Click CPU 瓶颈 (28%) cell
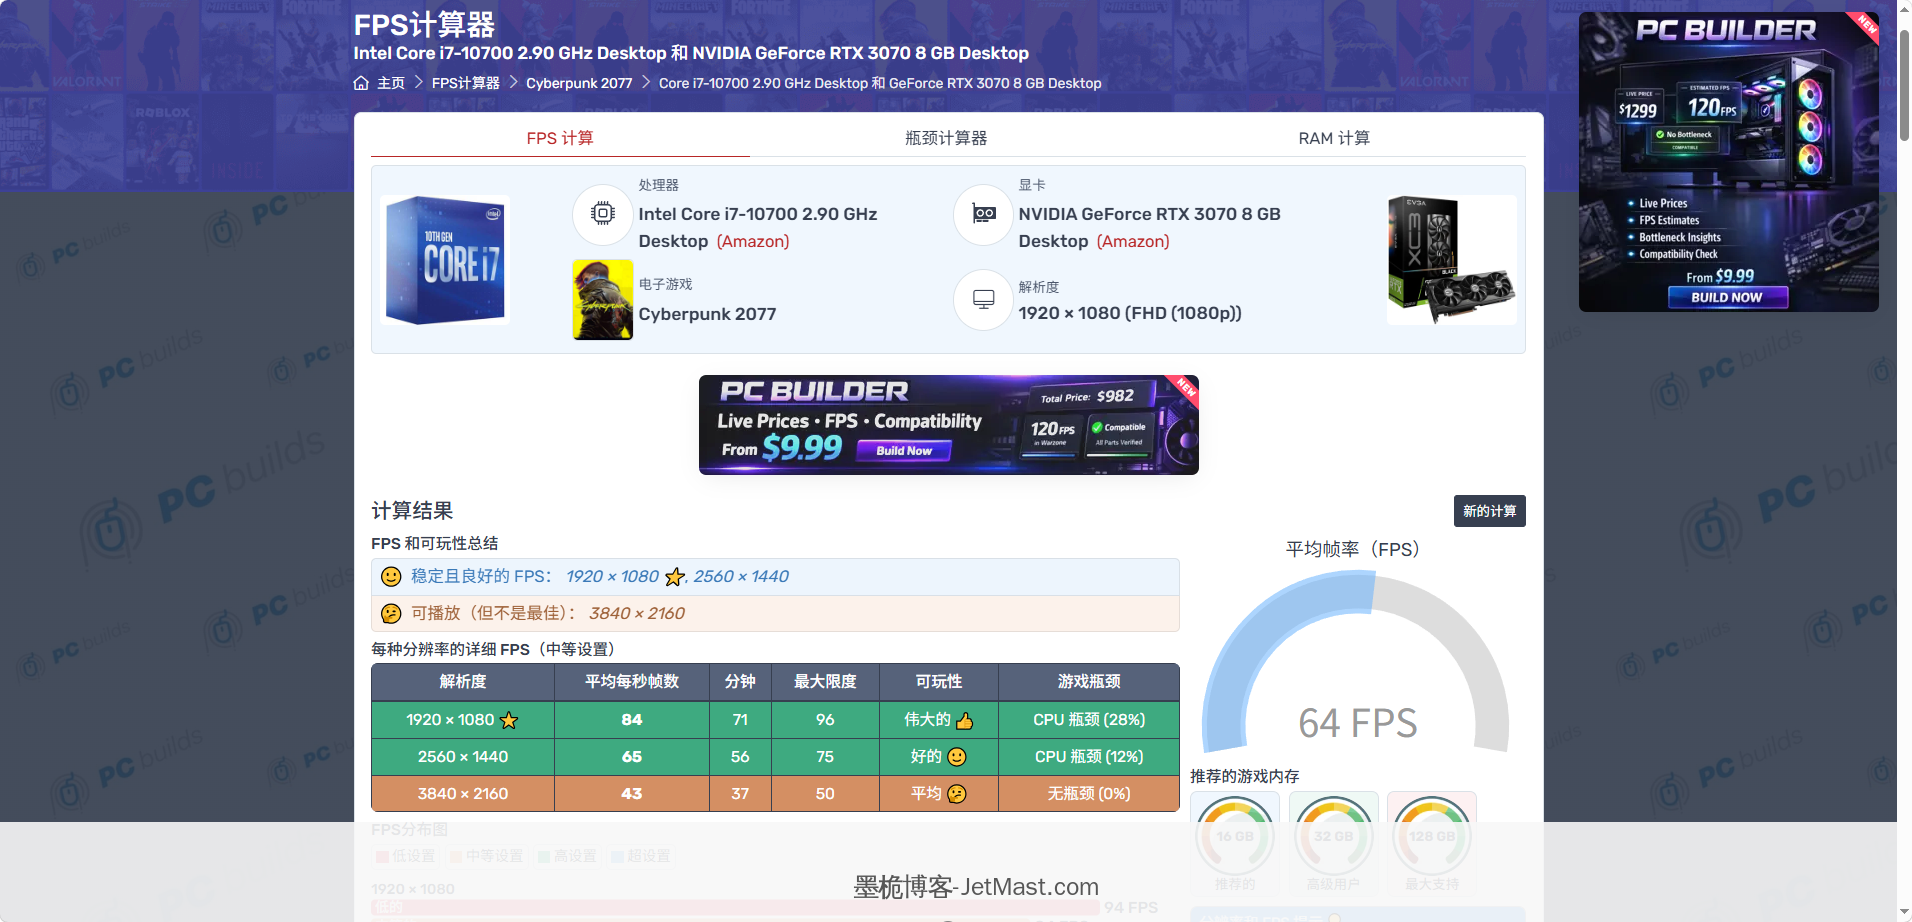The image size is (1912, 922). click(1089, 720)
